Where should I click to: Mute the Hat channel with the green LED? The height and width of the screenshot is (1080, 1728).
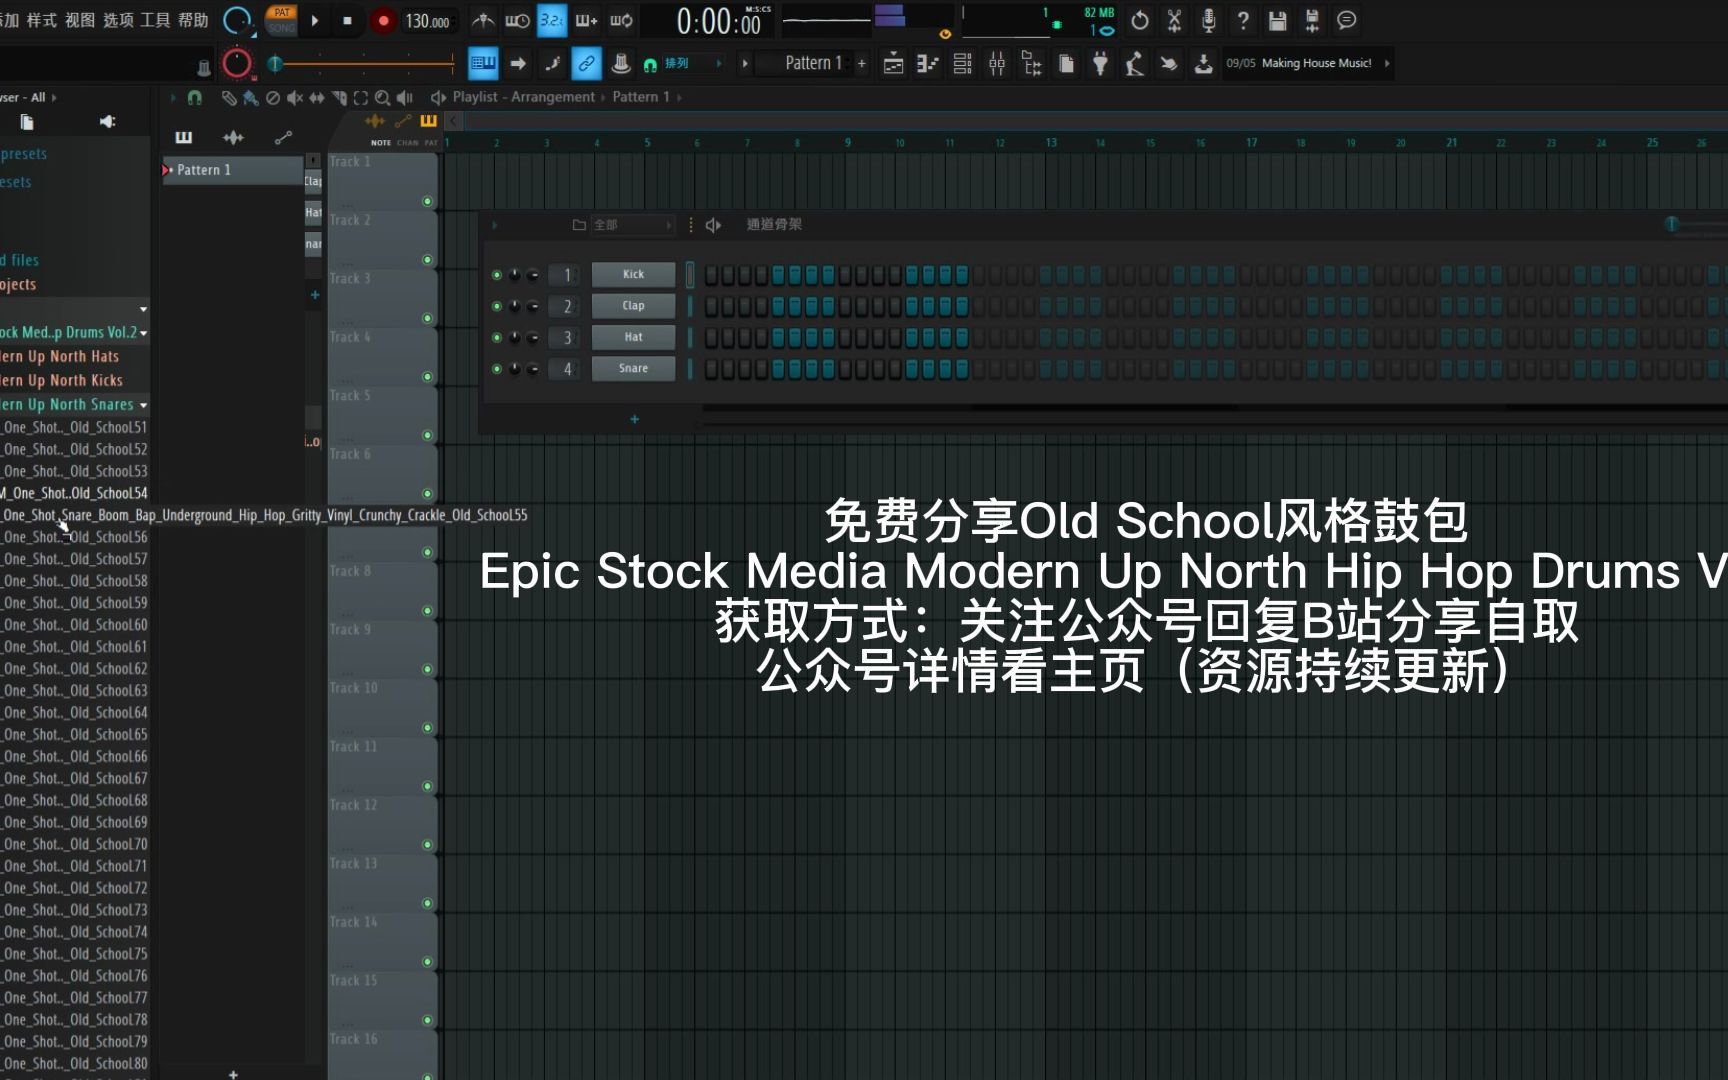coord(497,338)
